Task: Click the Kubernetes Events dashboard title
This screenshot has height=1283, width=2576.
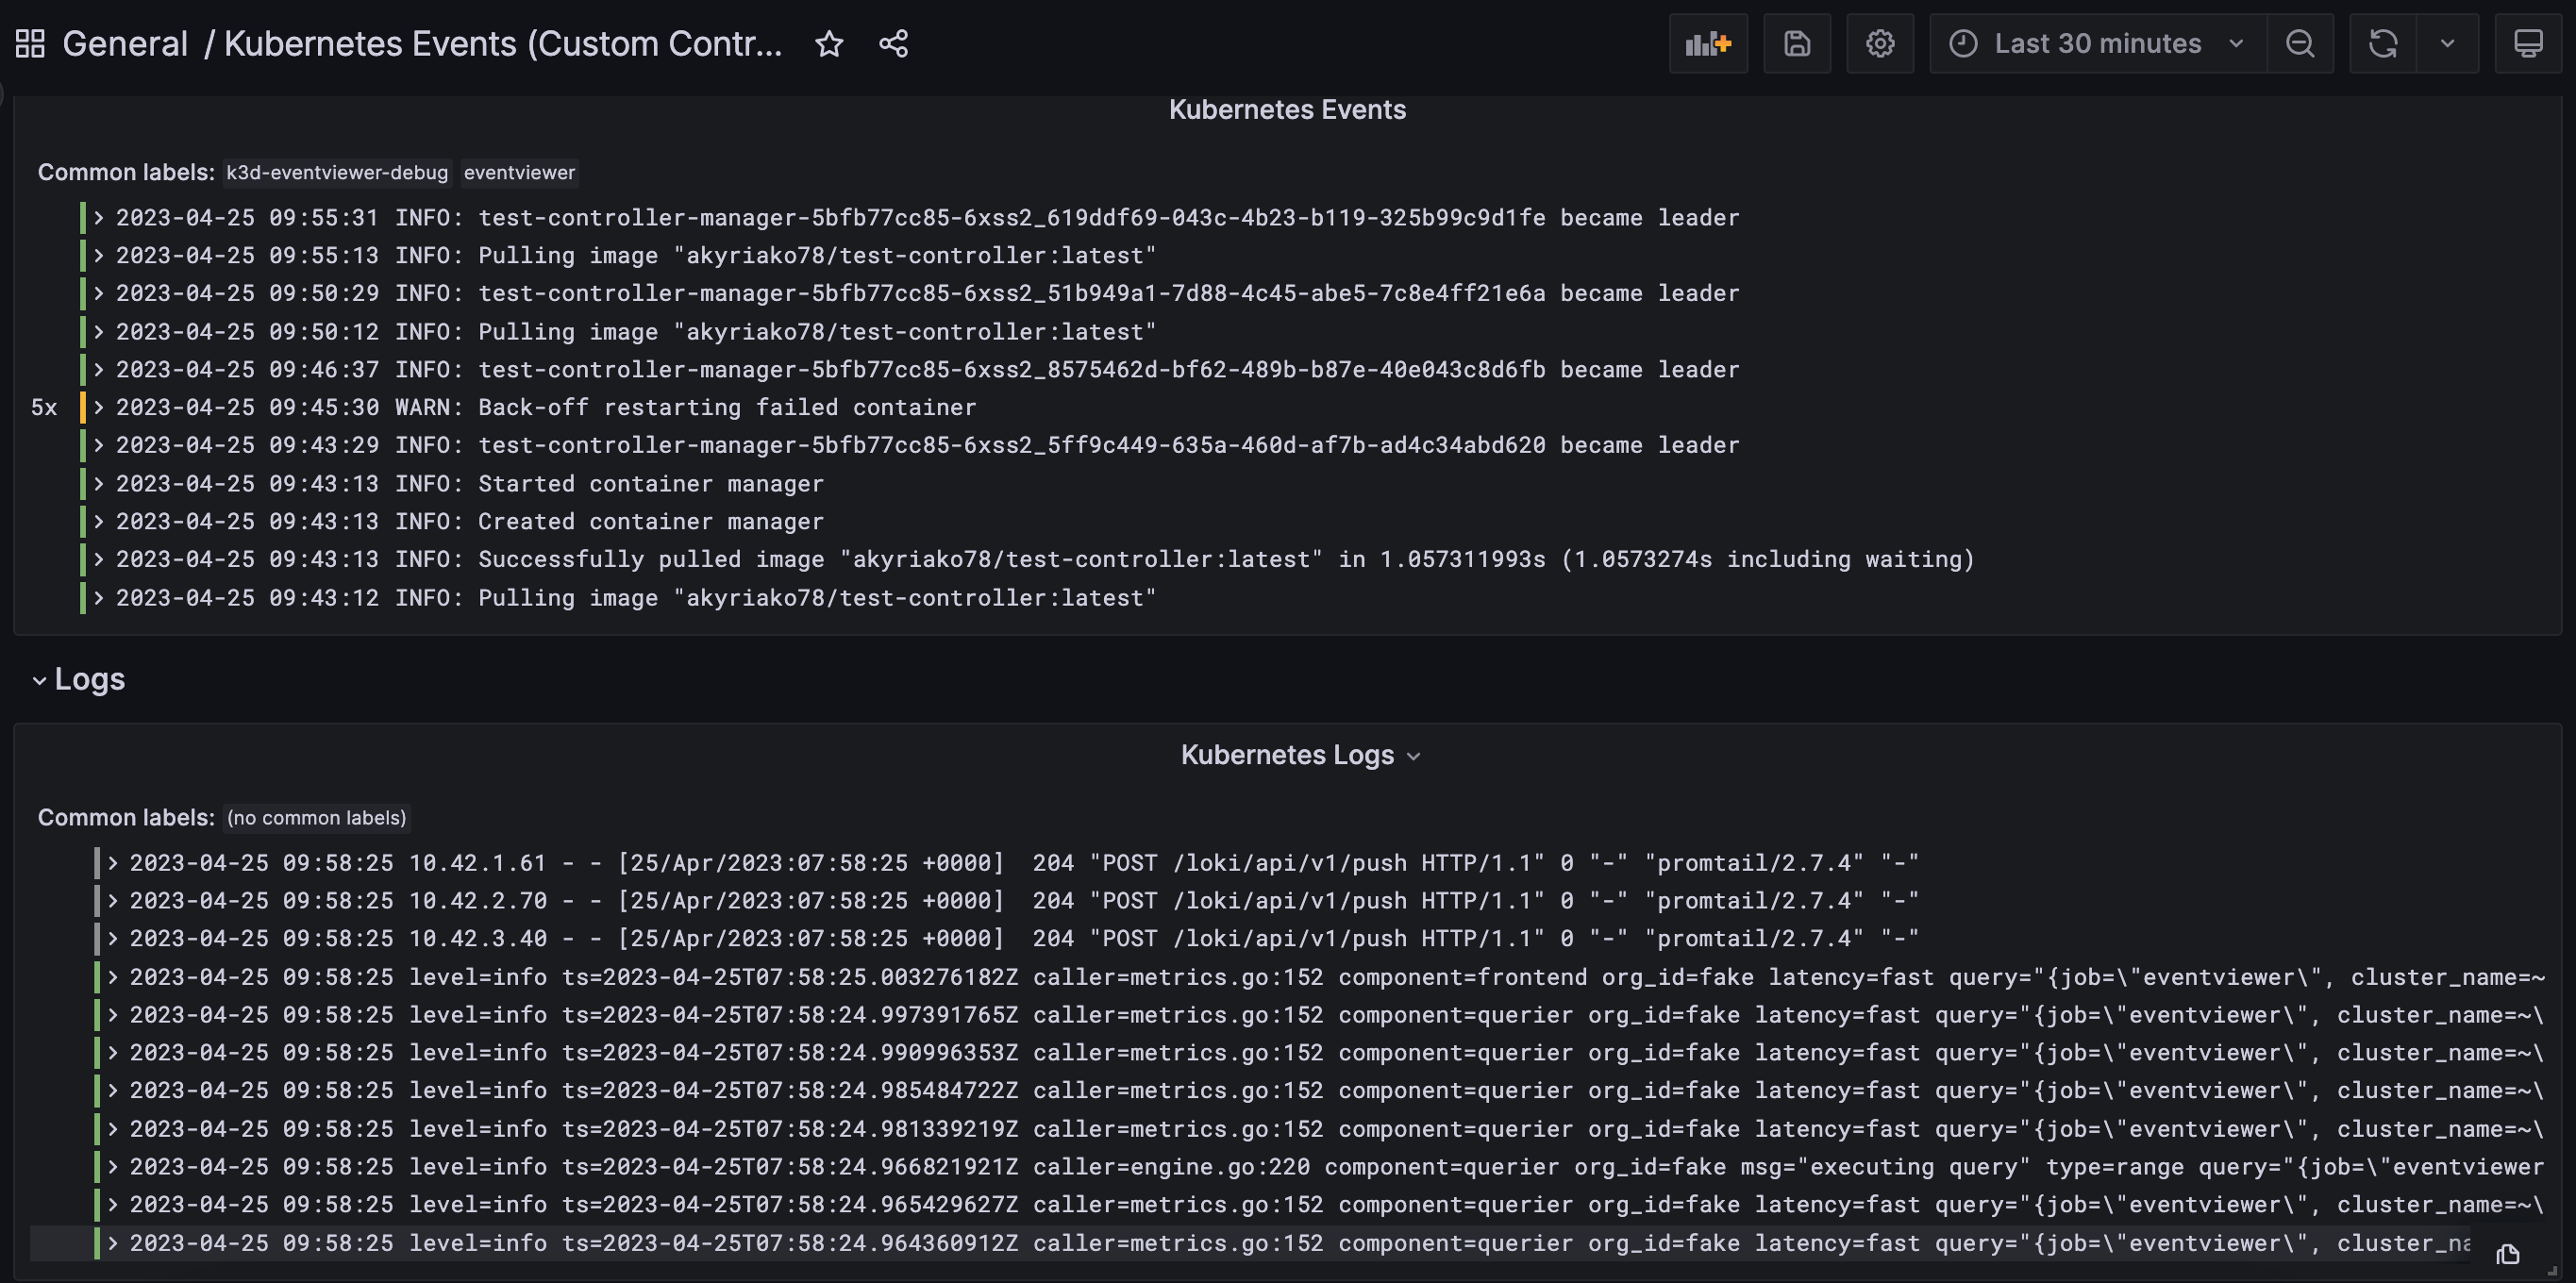Action: click(x=503, y=44)
